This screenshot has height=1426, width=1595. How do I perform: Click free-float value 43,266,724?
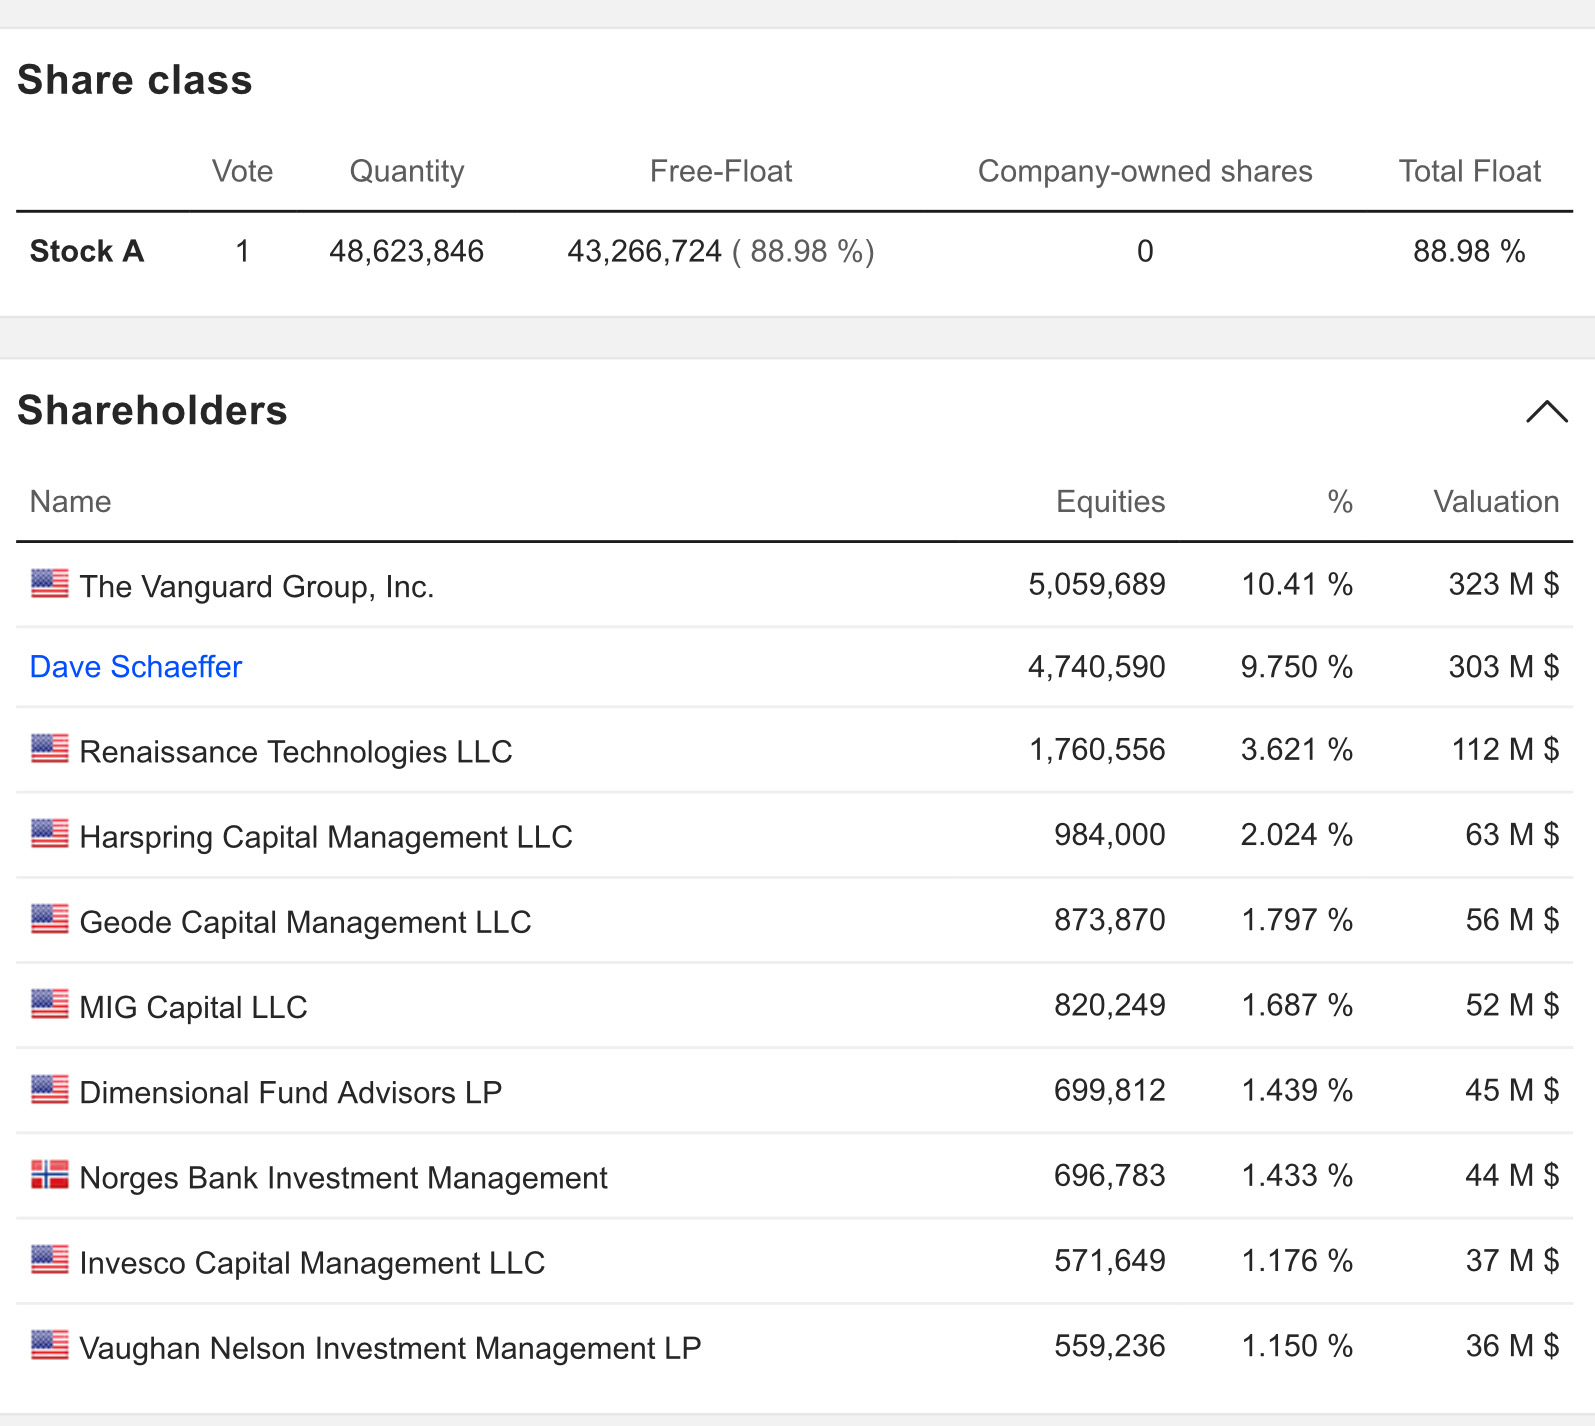tap(645, 251)
